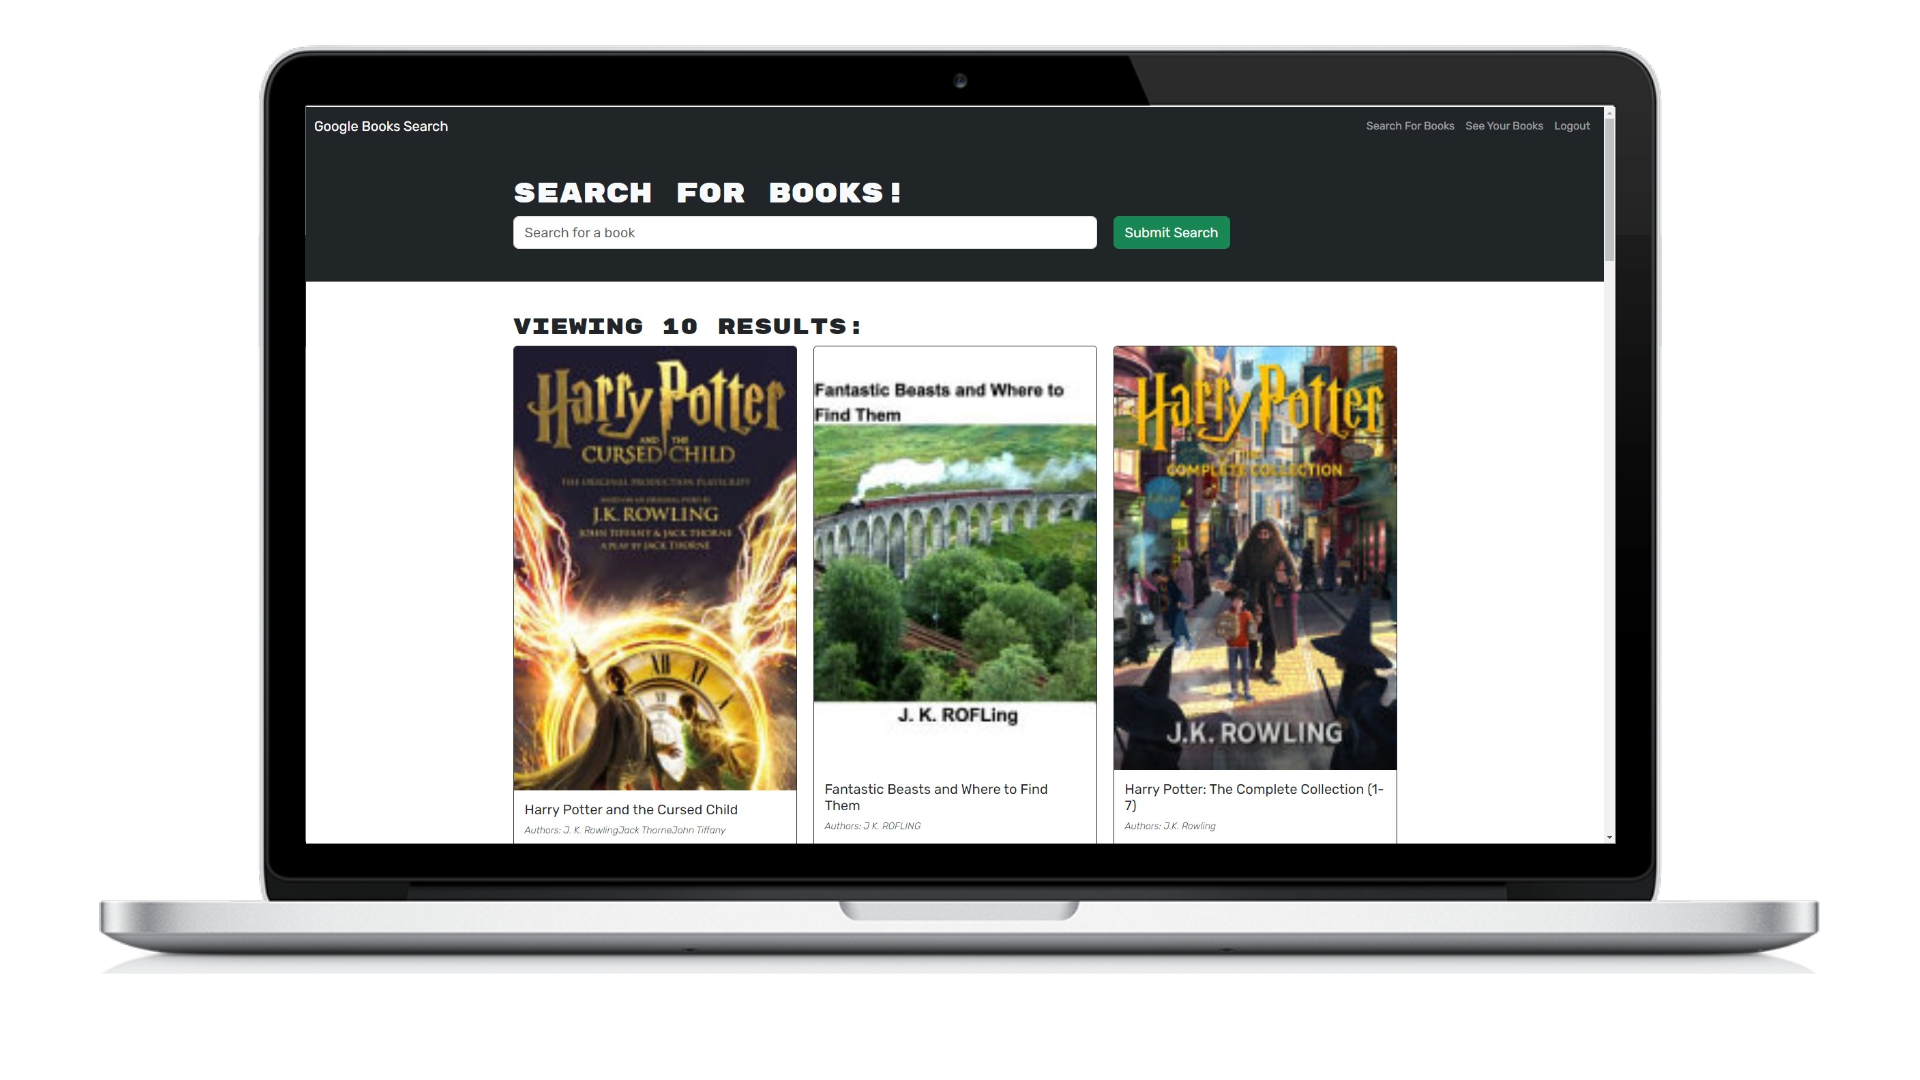This screenshot has width=1920, height=1080.
Task: Click Harry Potter: The Complete Collection (1-7) title
Action: pos(1254,797)
